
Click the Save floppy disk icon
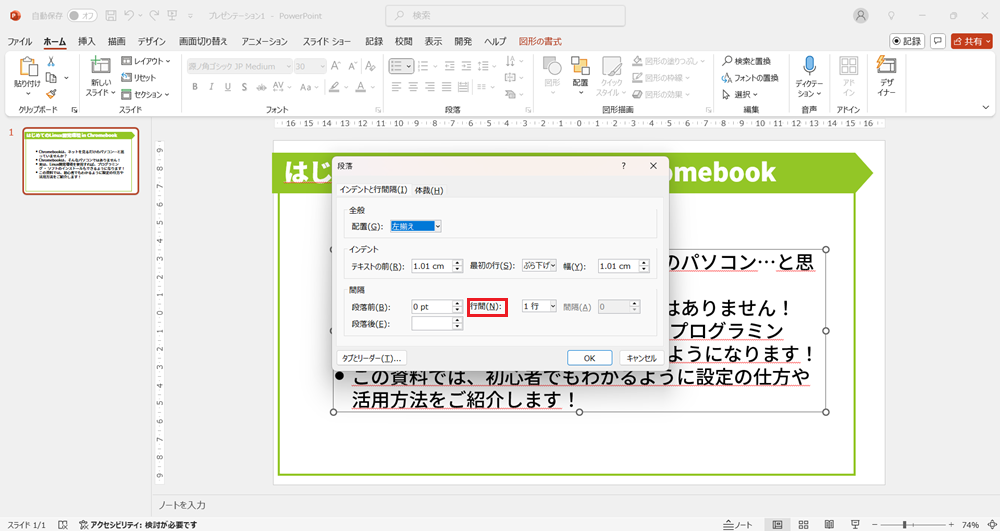pos(110,15)
